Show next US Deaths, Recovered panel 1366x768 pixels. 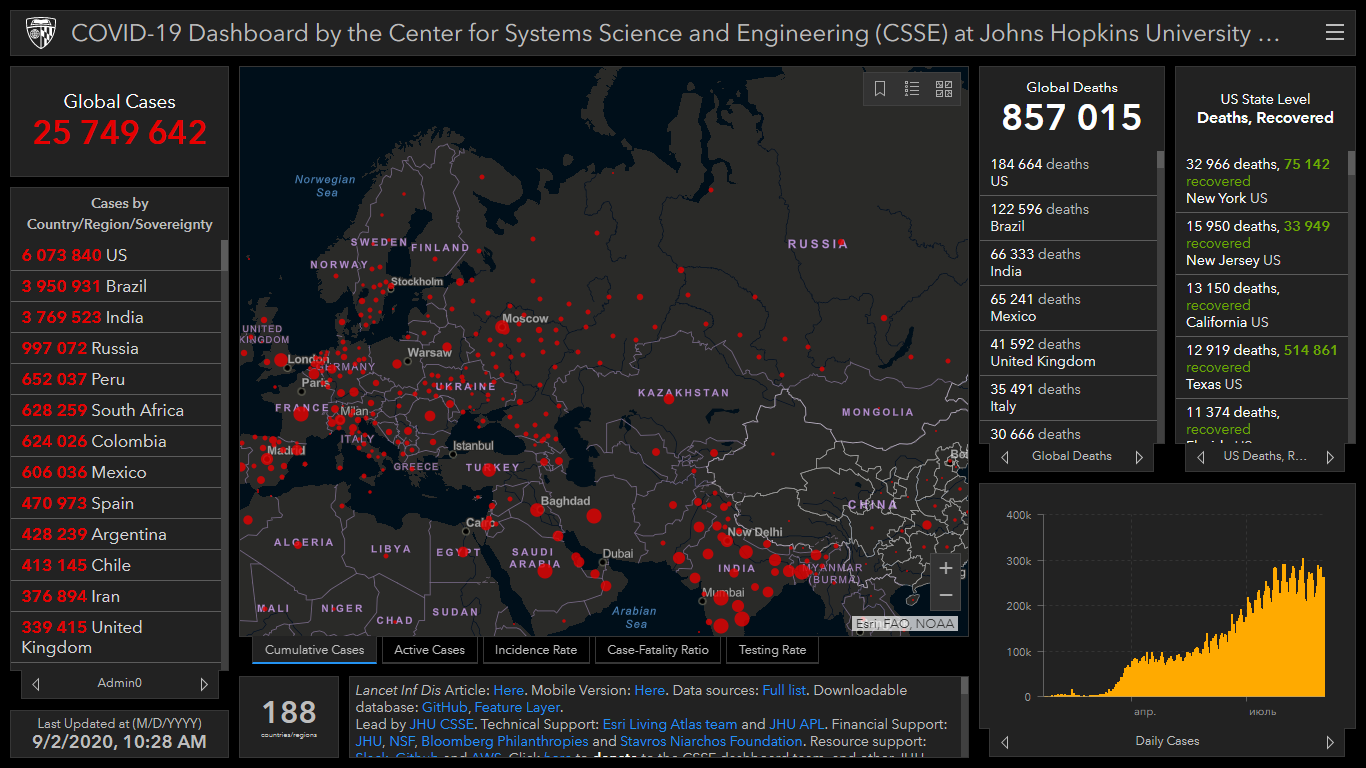click(x=1330, y=457)
